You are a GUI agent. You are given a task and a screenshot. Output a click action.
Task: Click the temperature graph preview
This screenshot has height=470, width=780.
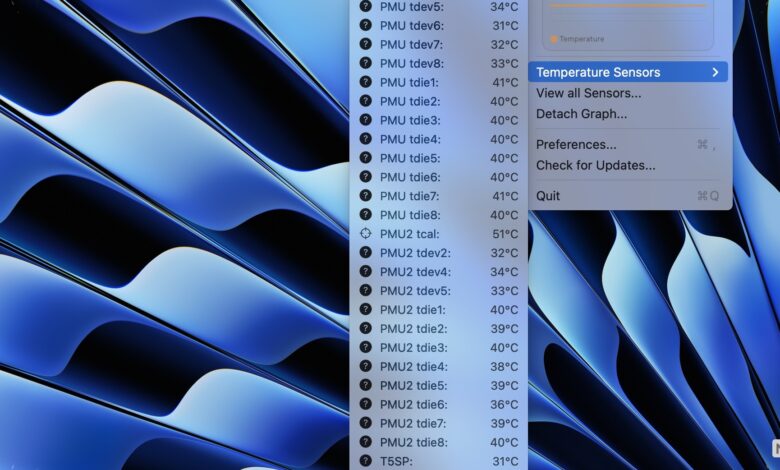tap(628, 24)
